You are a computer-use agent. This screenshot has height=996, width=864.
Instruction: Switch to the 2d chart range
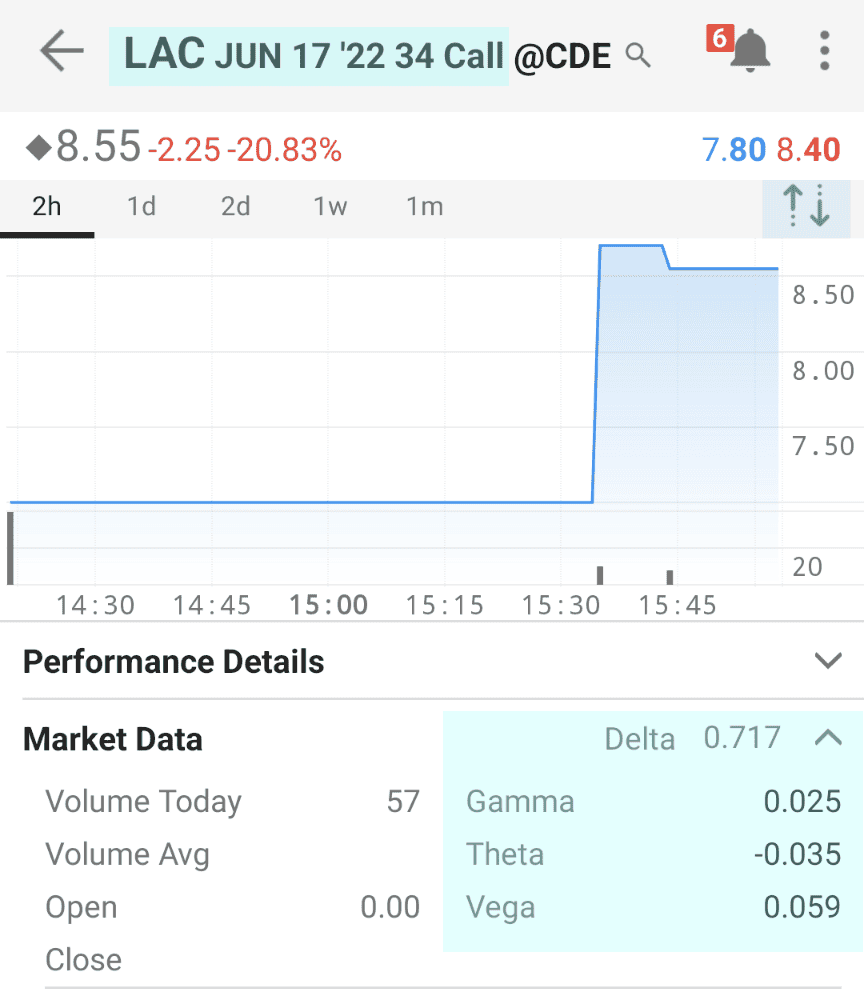(235, 207)
